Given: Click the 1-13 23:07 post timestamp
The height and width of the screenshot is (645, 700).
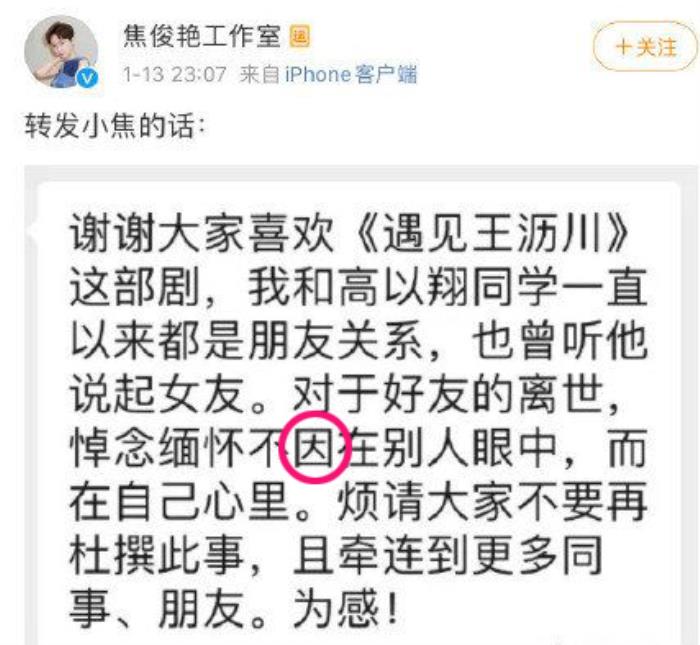Looking at the screenshot, I should (x=175, y=74).
